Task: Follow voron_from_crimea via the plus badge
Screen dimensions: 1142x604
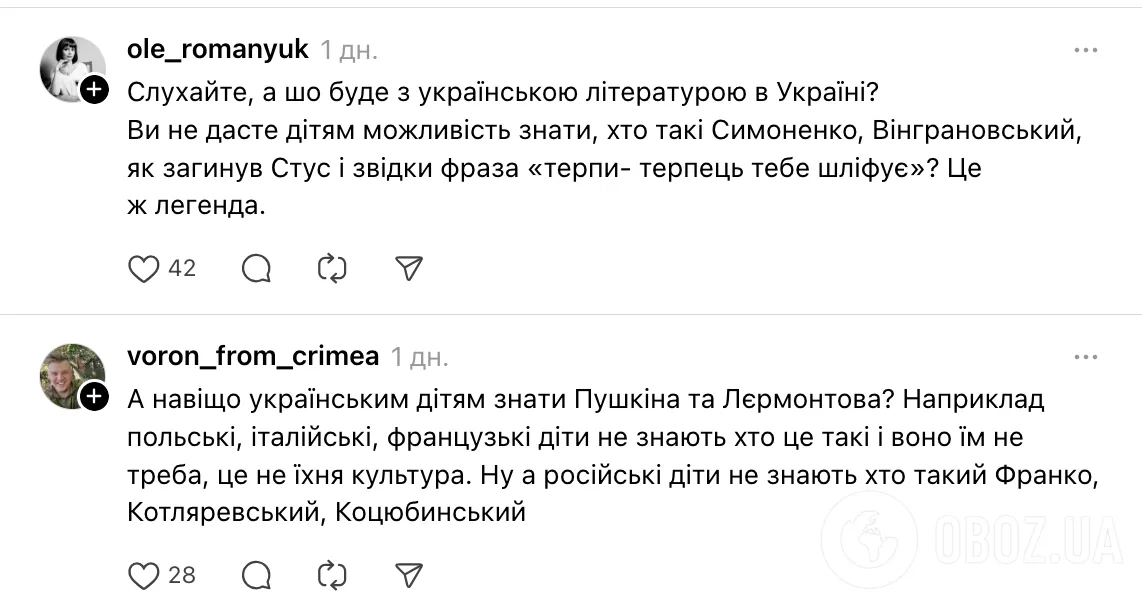Action: (x=93, y=397)
